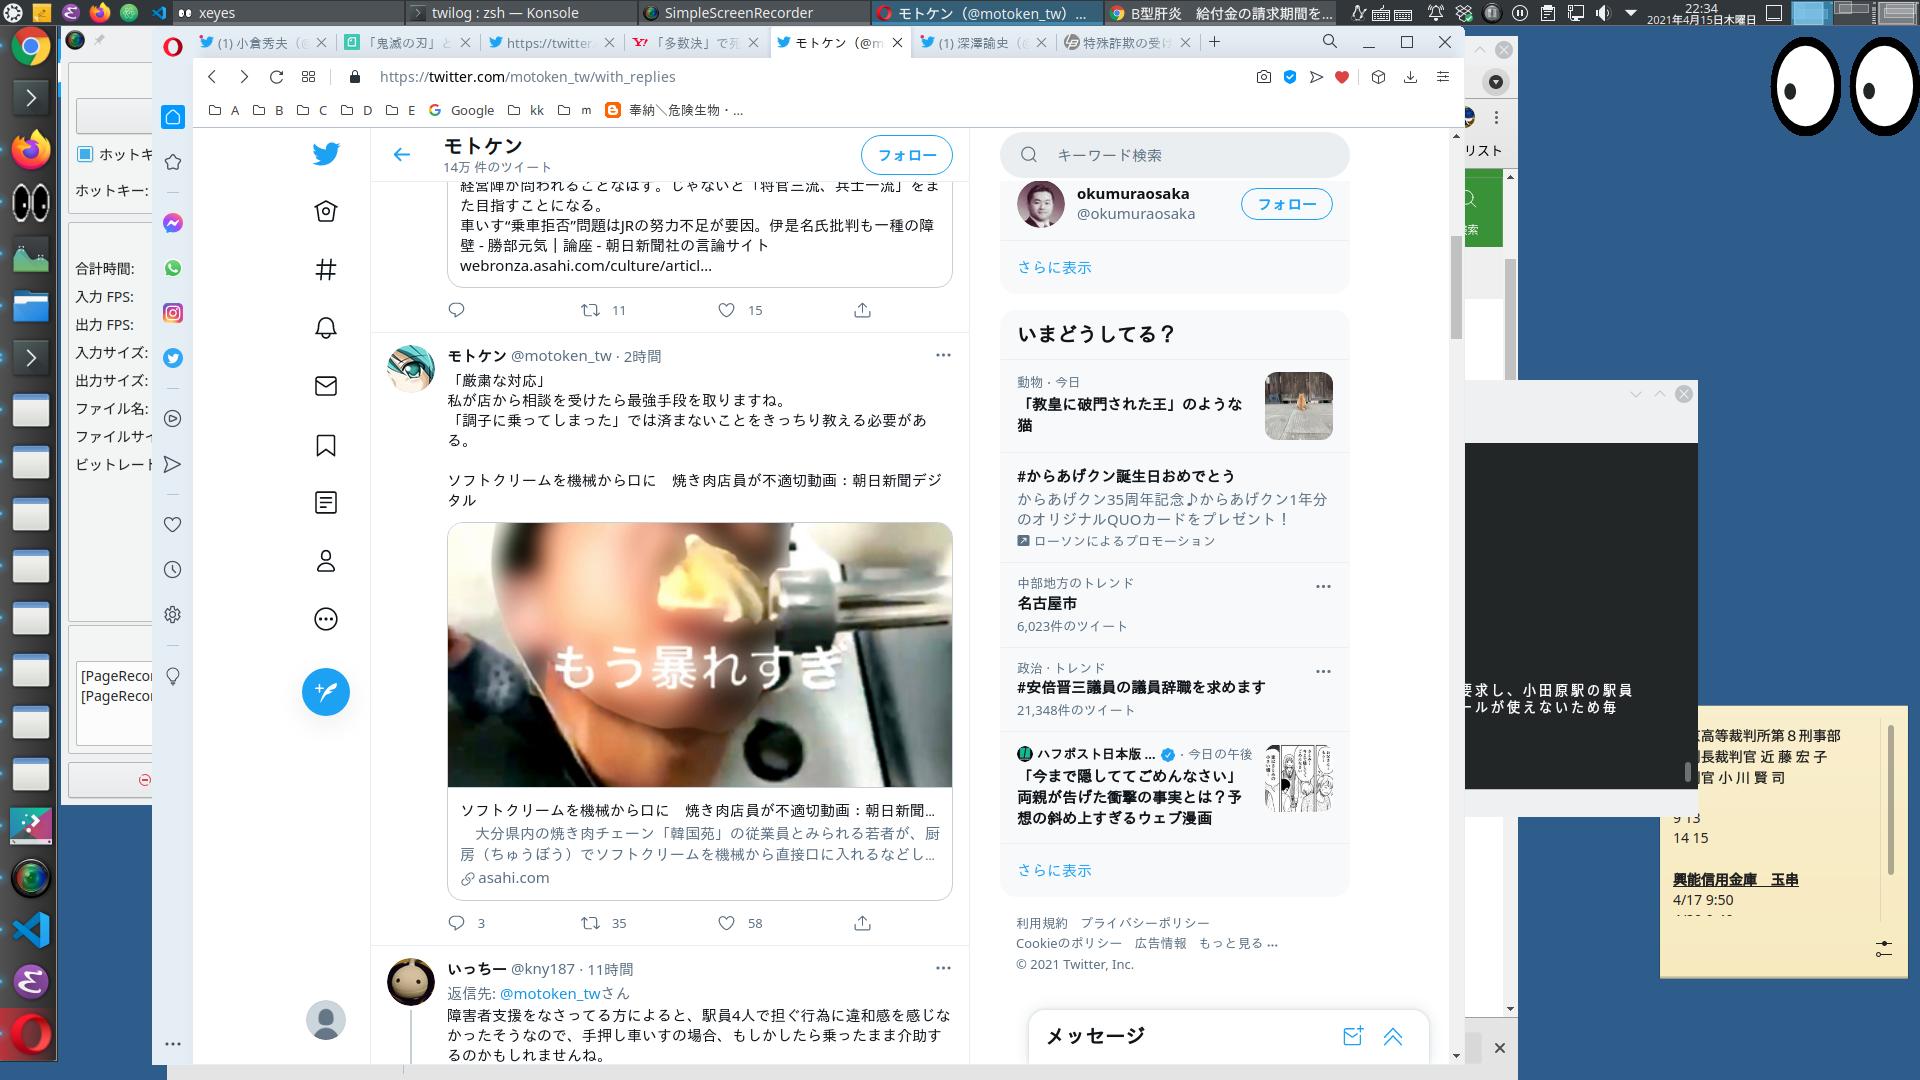Click the browser address bar URL
This screenshot has height=1080, width=1920.
click(x=527, y=77)
